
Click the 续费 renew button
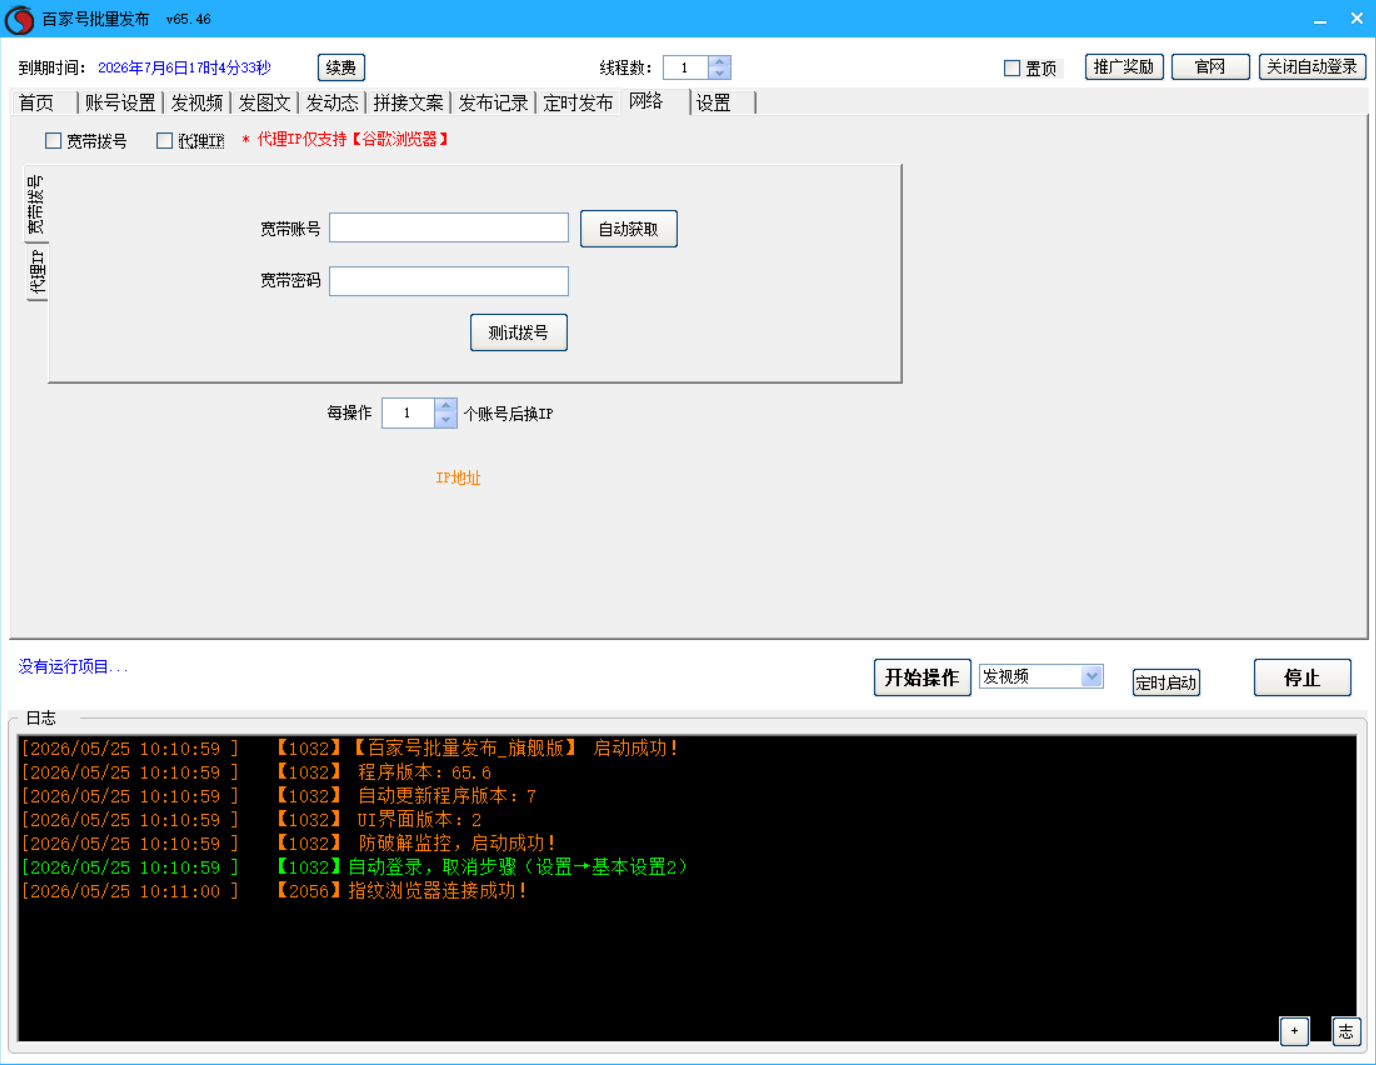click(x=341, y=68)
